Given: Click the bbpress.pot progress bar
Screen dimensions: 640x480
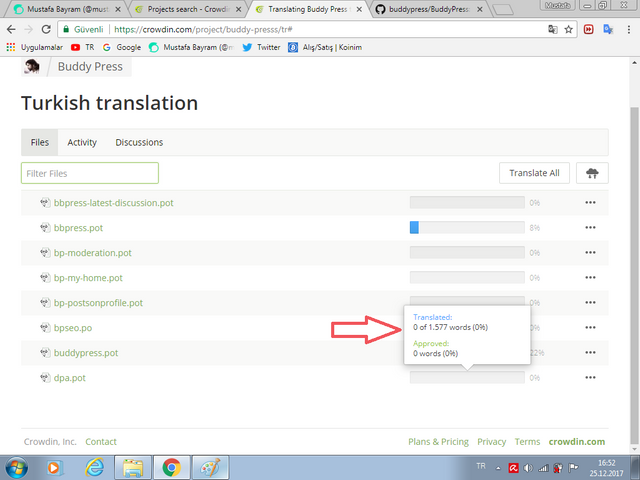Looking at the screenshot, I should [x=467, y=227].
